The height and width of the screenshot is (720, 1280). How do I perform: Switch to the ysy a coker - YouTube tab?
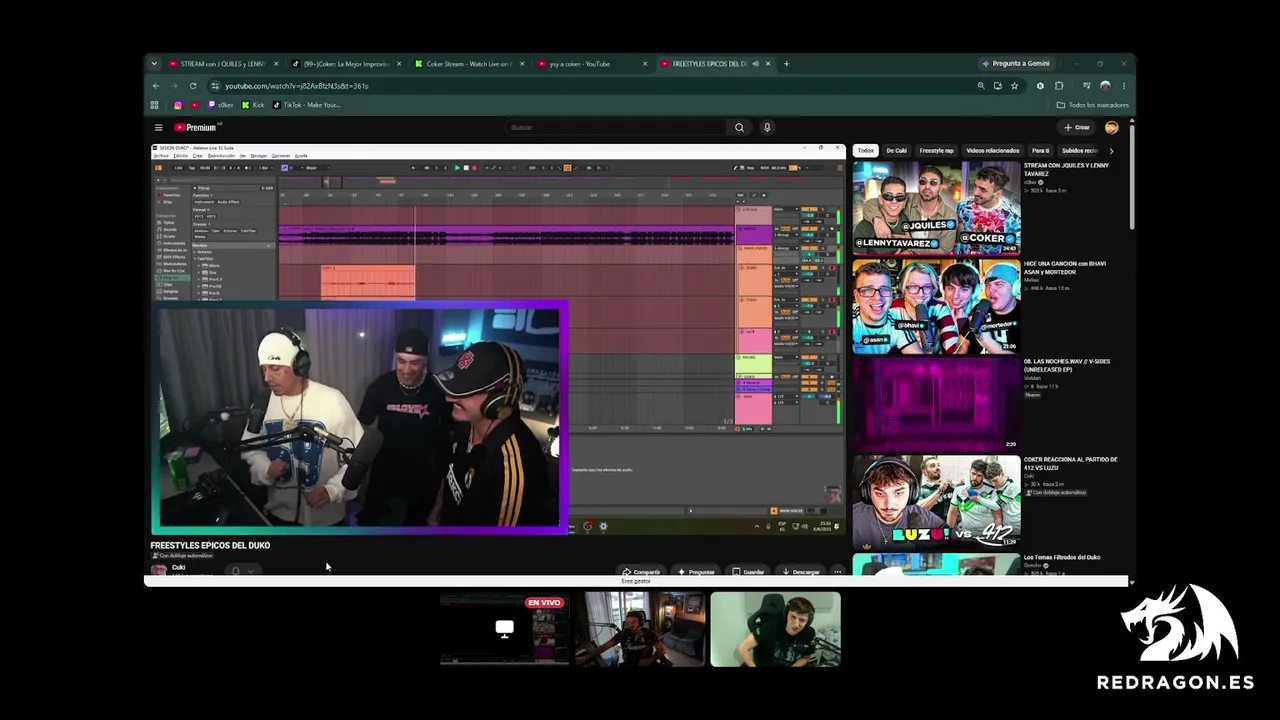[592, 64]
